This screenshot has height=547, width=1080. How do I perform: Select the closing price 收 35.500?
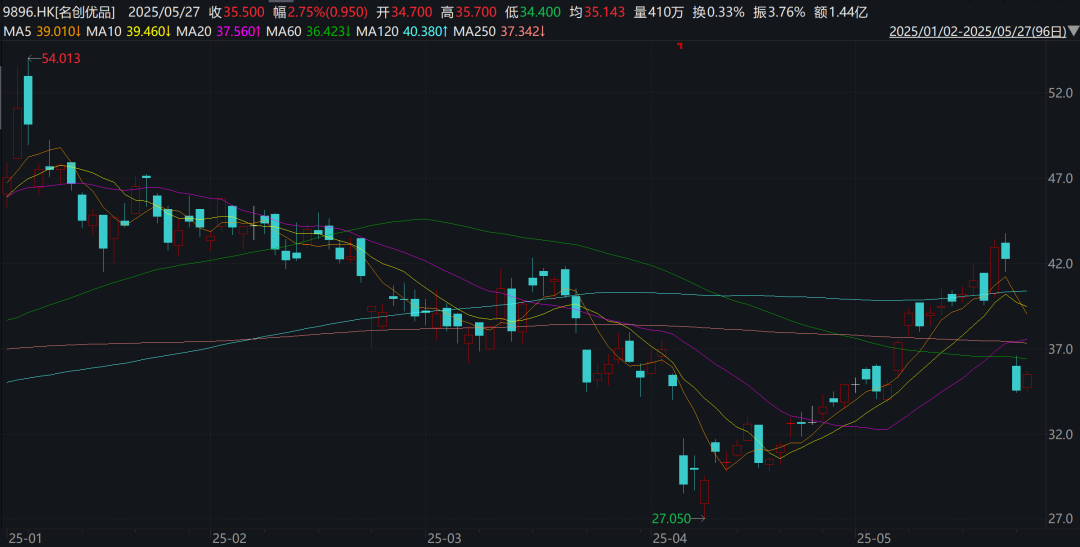(x=237, y=12)
